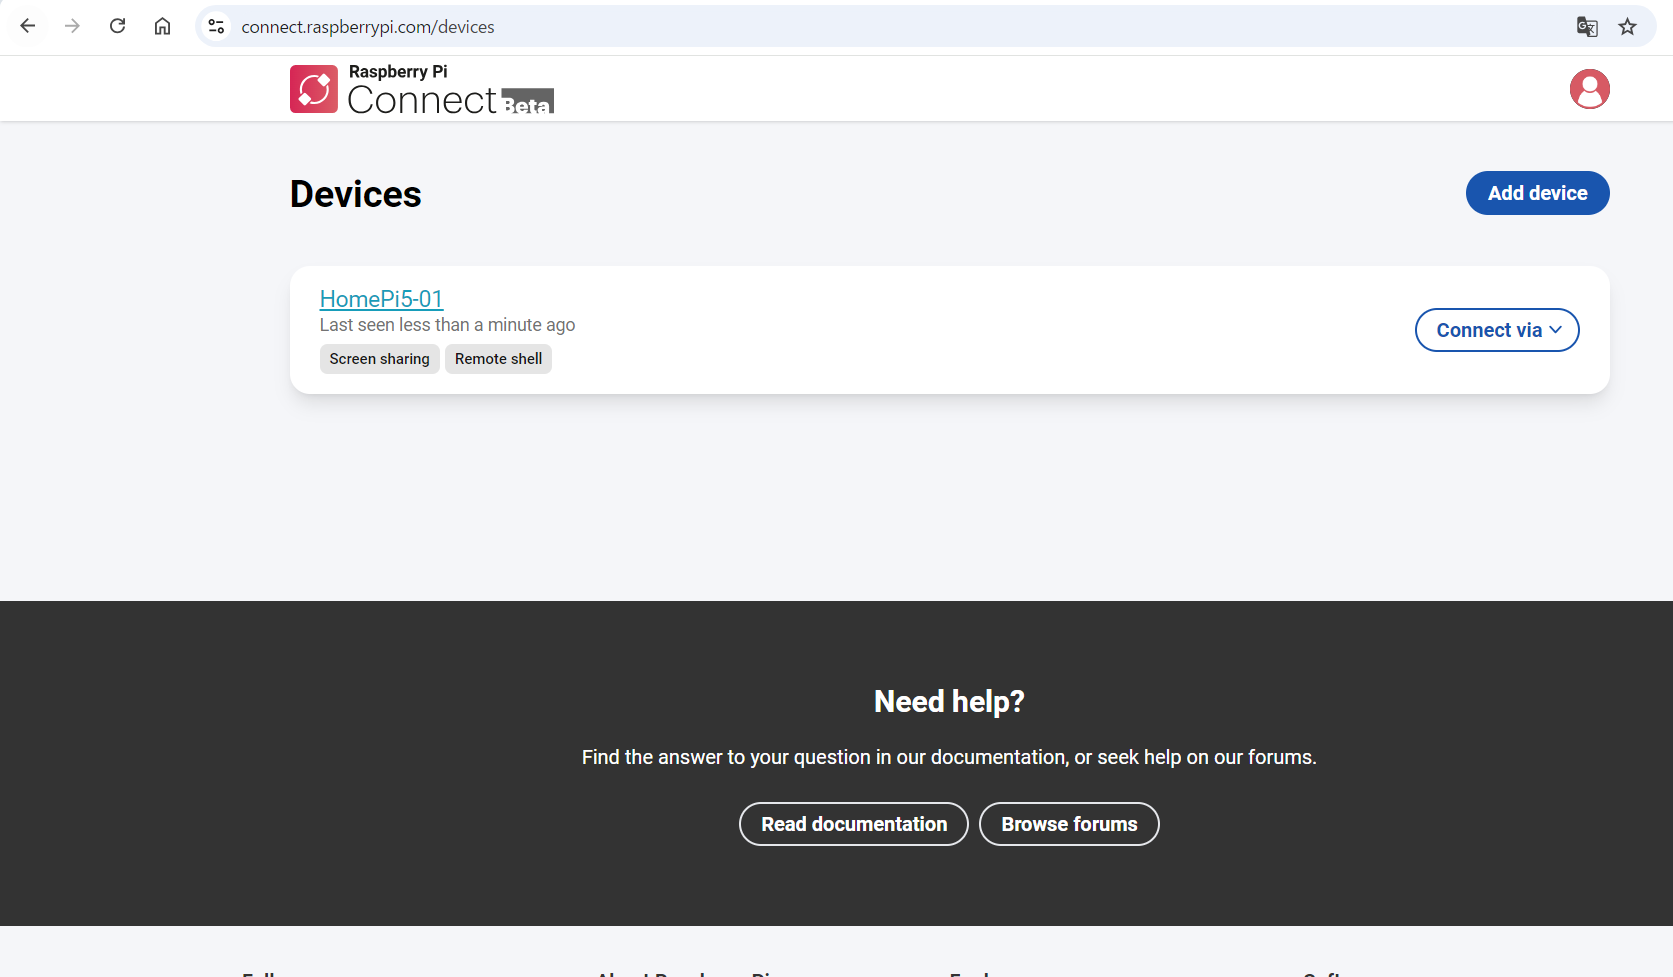Bookmark this page with the star
1673x977 pixels.
(1627, 26)
